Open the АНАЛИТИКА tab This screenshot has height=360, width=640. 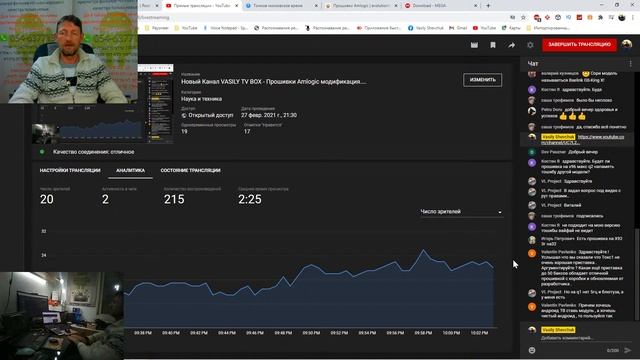[130, 170]
